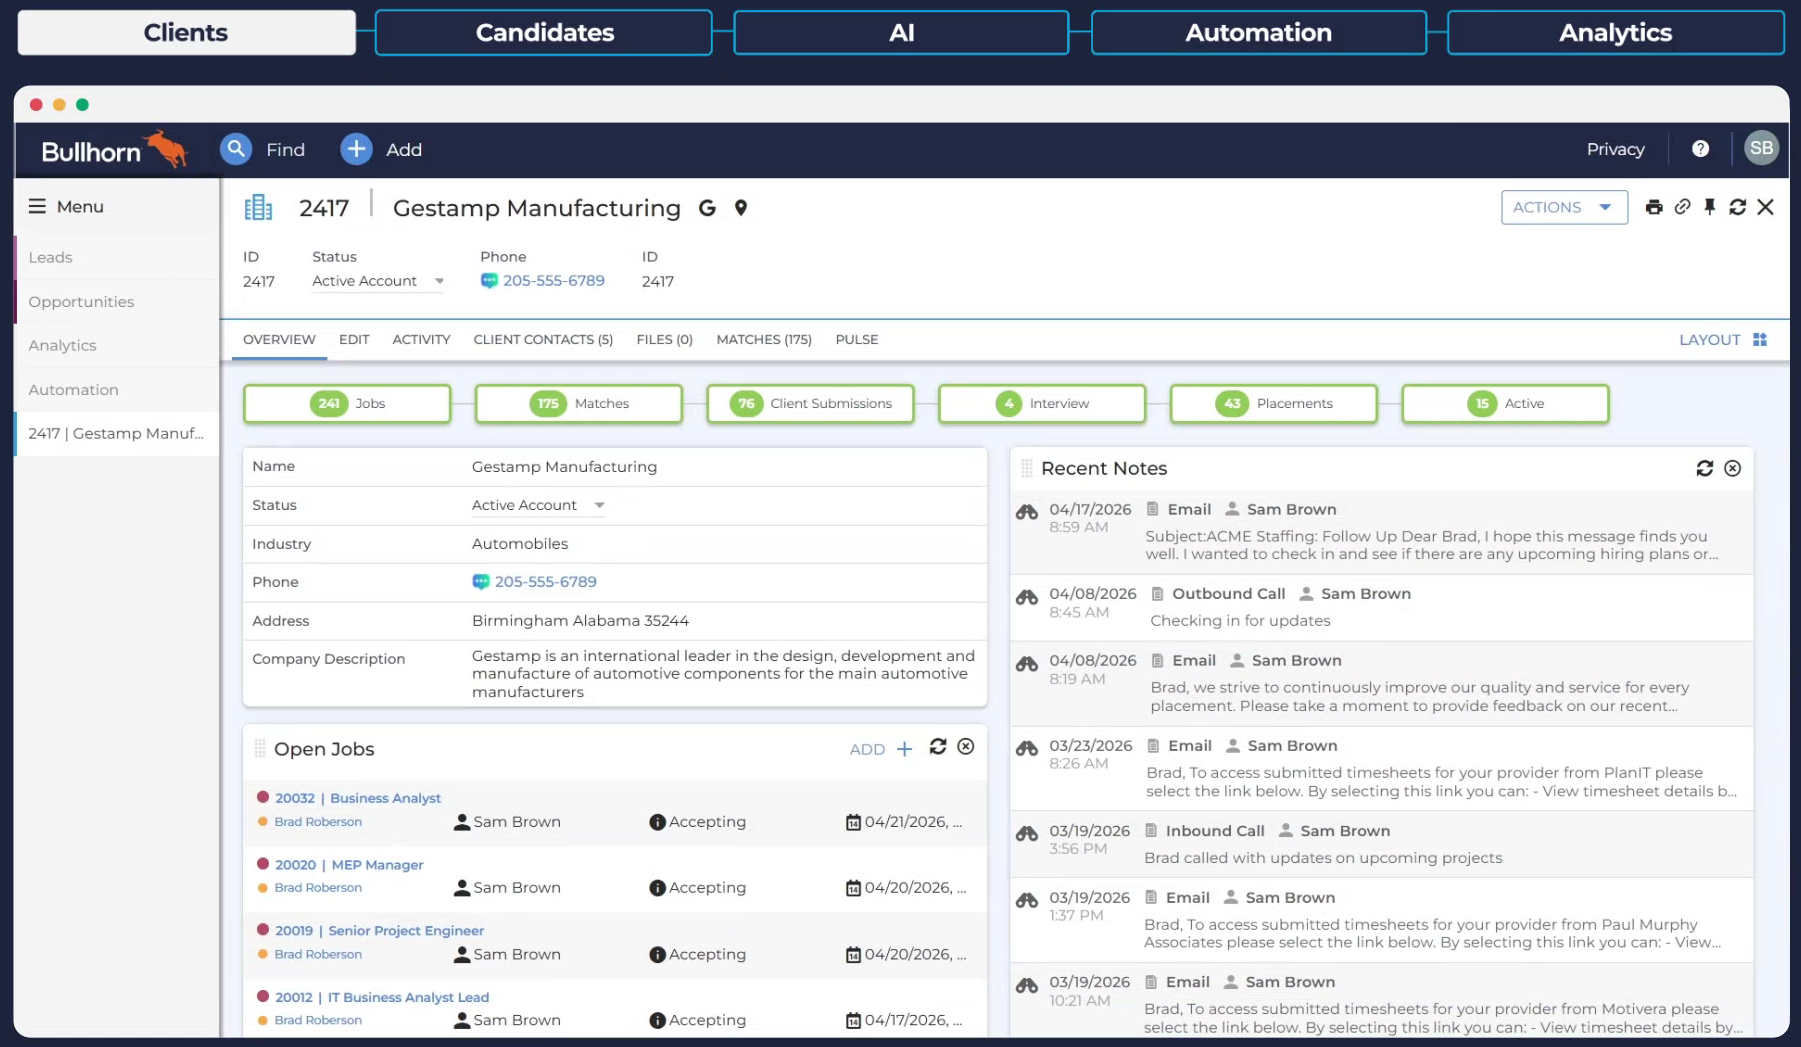Click the Add plus icon
The width and height of the screenshot is (1801, 1047).
point(356,149)
